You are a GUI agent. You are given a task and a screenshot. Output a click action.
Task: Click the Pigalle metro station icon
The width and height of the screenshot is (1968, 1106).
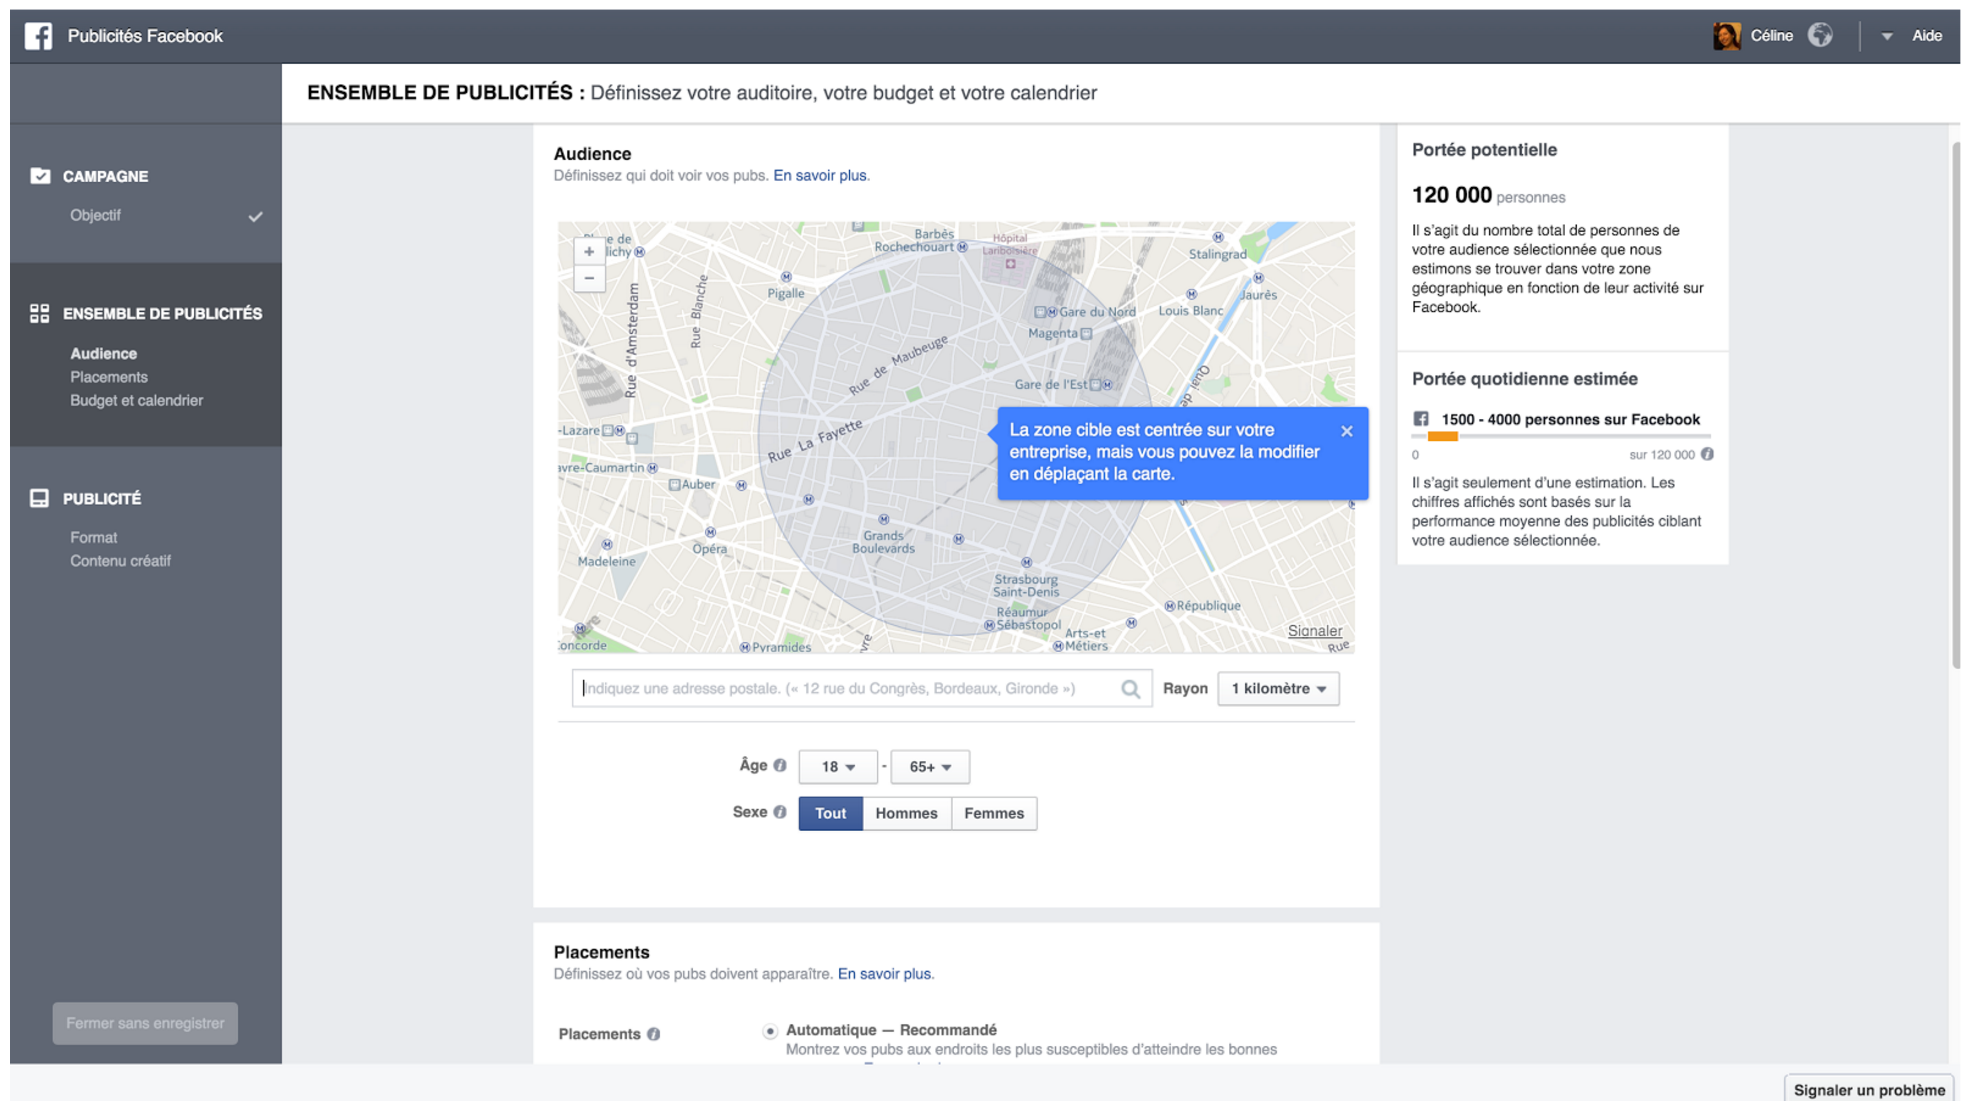(x=786, y=277)
